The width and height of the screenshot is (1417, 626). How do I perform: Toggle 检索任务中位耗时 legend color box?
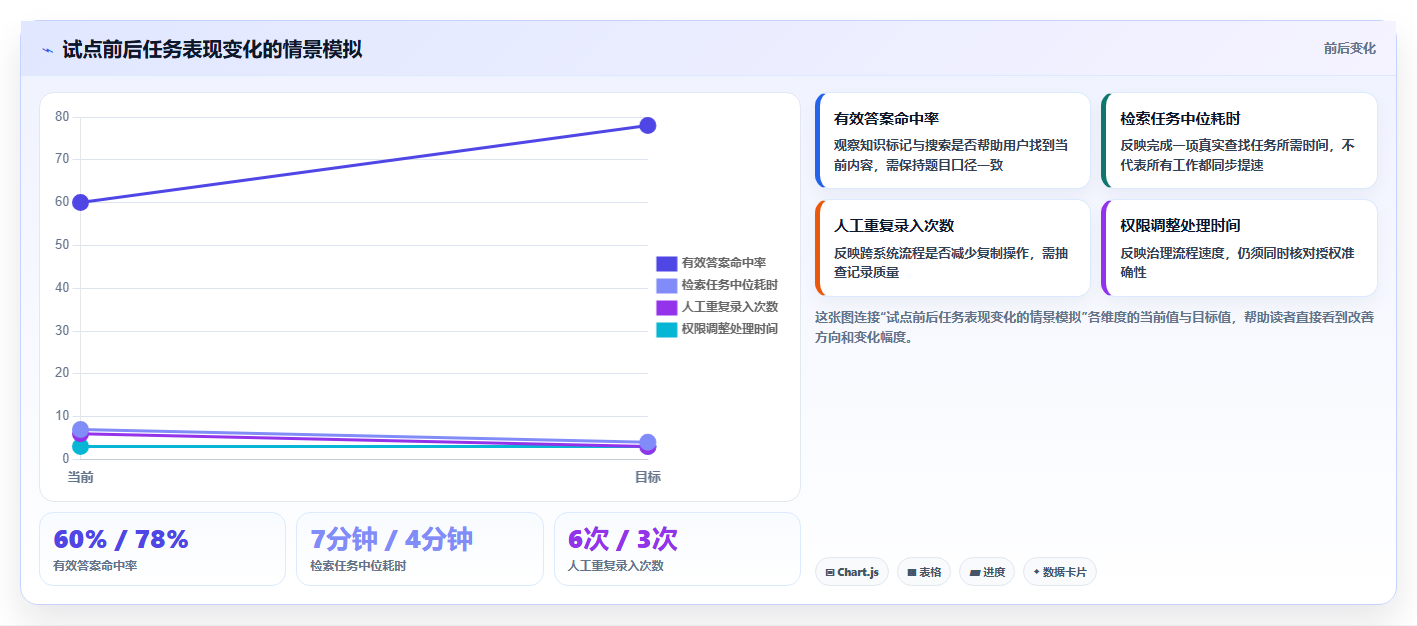(666, 285)
